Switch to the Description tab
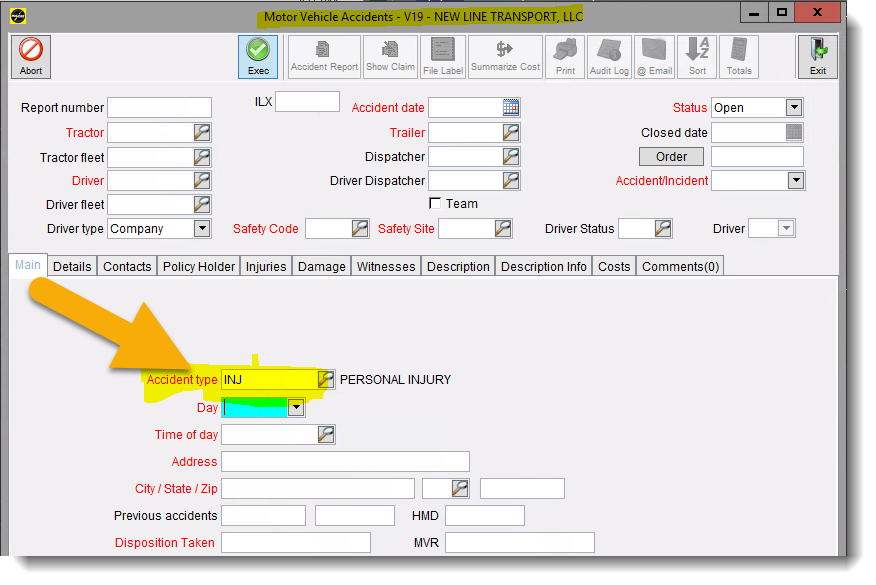Viewport: 876px width, 585px height. click(458, 267)
